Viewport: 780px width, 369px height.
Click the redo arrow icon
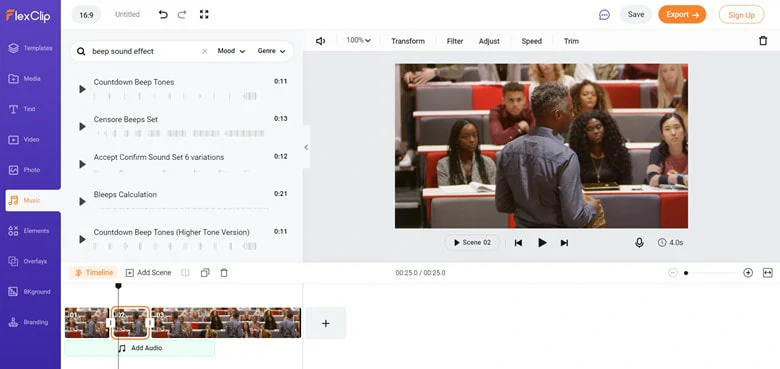tap(182, 14)
